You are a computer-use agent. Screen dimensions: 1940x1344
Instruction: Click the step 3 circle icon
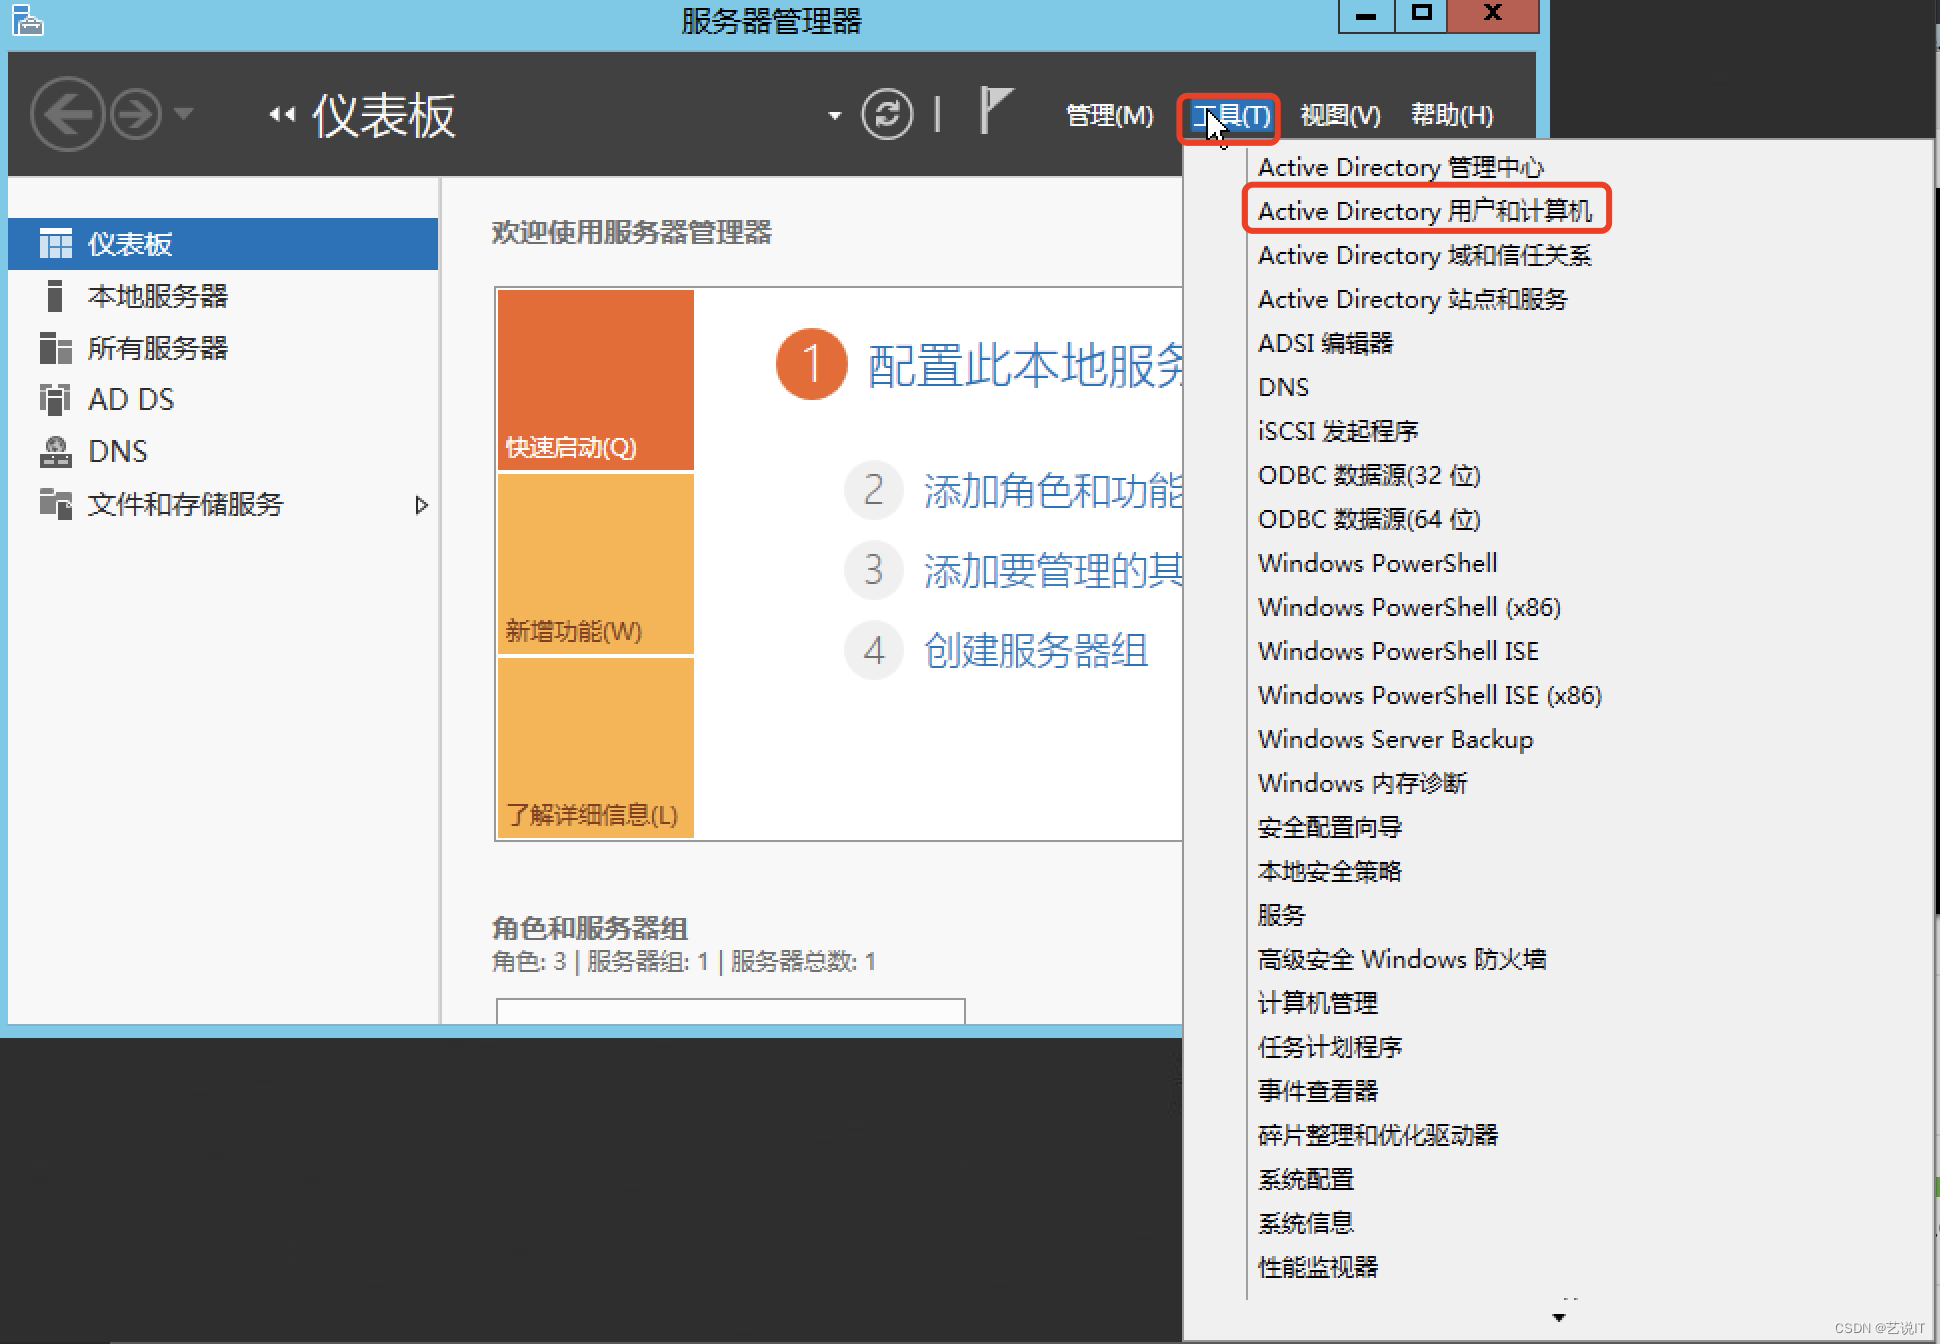click(x=874, y=570)
